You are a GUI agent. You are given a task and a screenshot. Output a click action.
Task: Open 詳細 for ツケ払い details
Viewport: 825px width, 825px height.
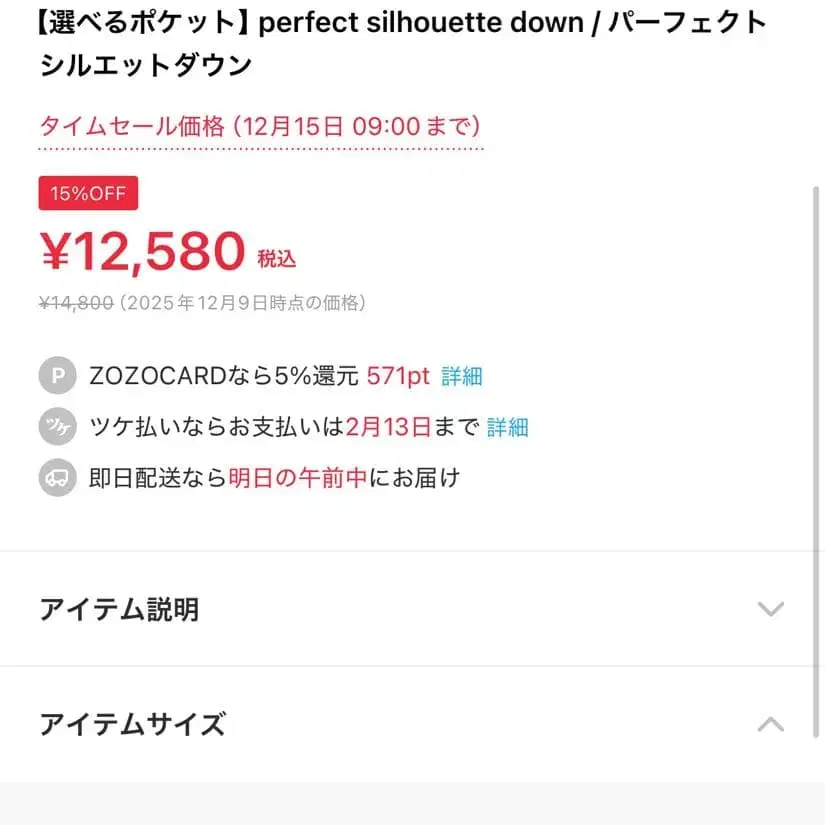(510, 426)
